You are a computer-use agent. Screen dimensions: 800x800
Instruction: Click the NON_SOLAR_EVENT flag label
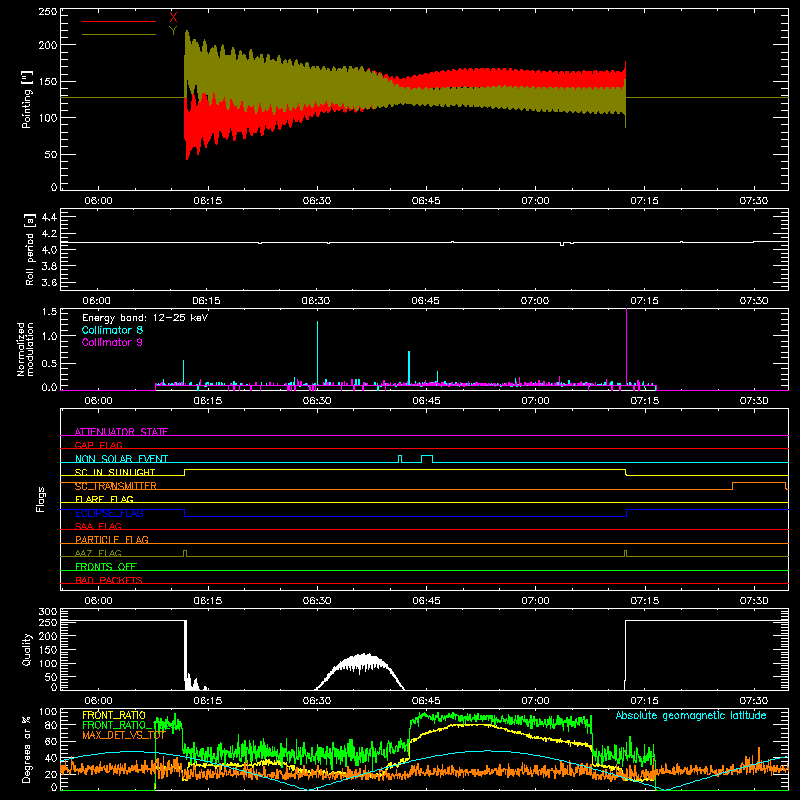pyautogui.click(x=121, y=459)
